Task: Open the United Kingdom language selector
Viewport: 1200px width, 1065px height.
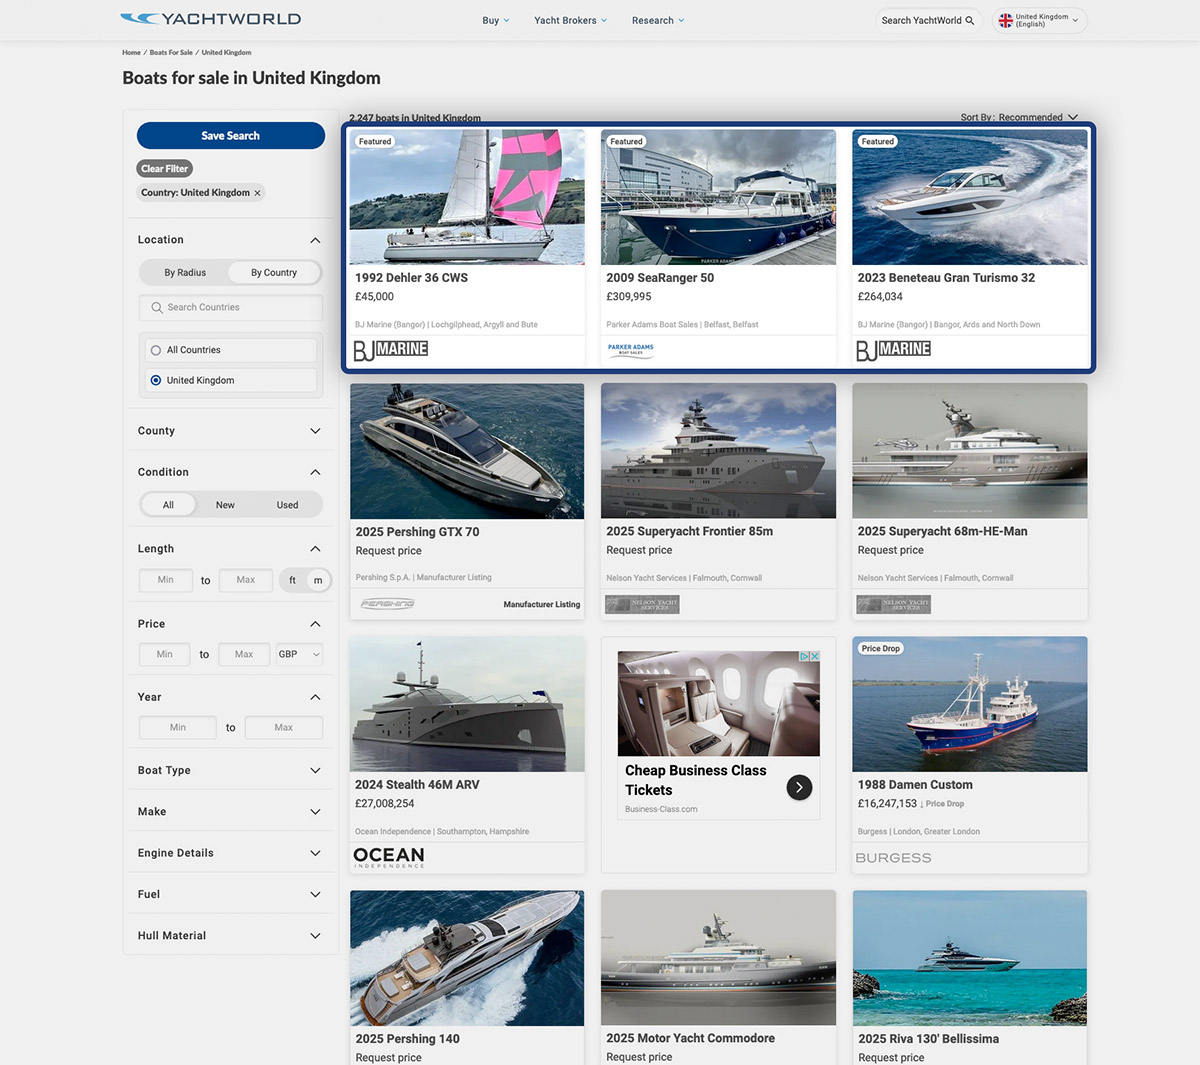Action: click(1040, 20)
